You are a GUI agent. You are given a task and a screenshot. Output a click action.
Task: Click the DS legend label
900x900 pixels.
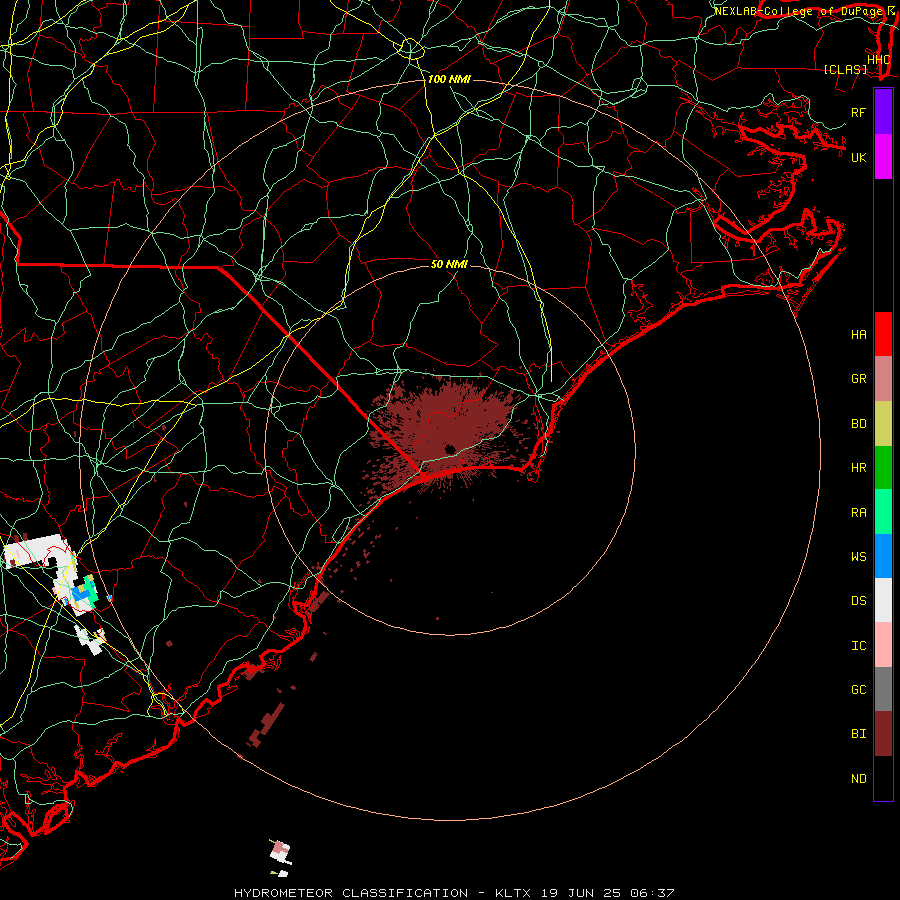858,601
